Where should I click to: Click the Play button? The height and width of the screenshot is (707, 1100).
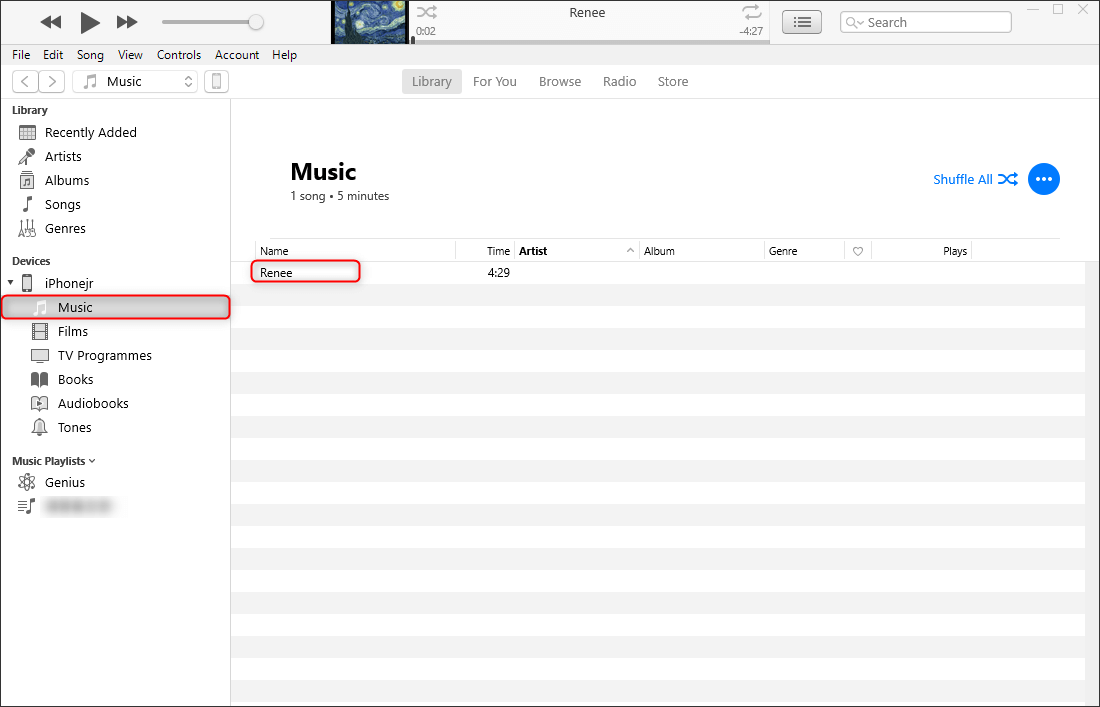coord(90,22)
